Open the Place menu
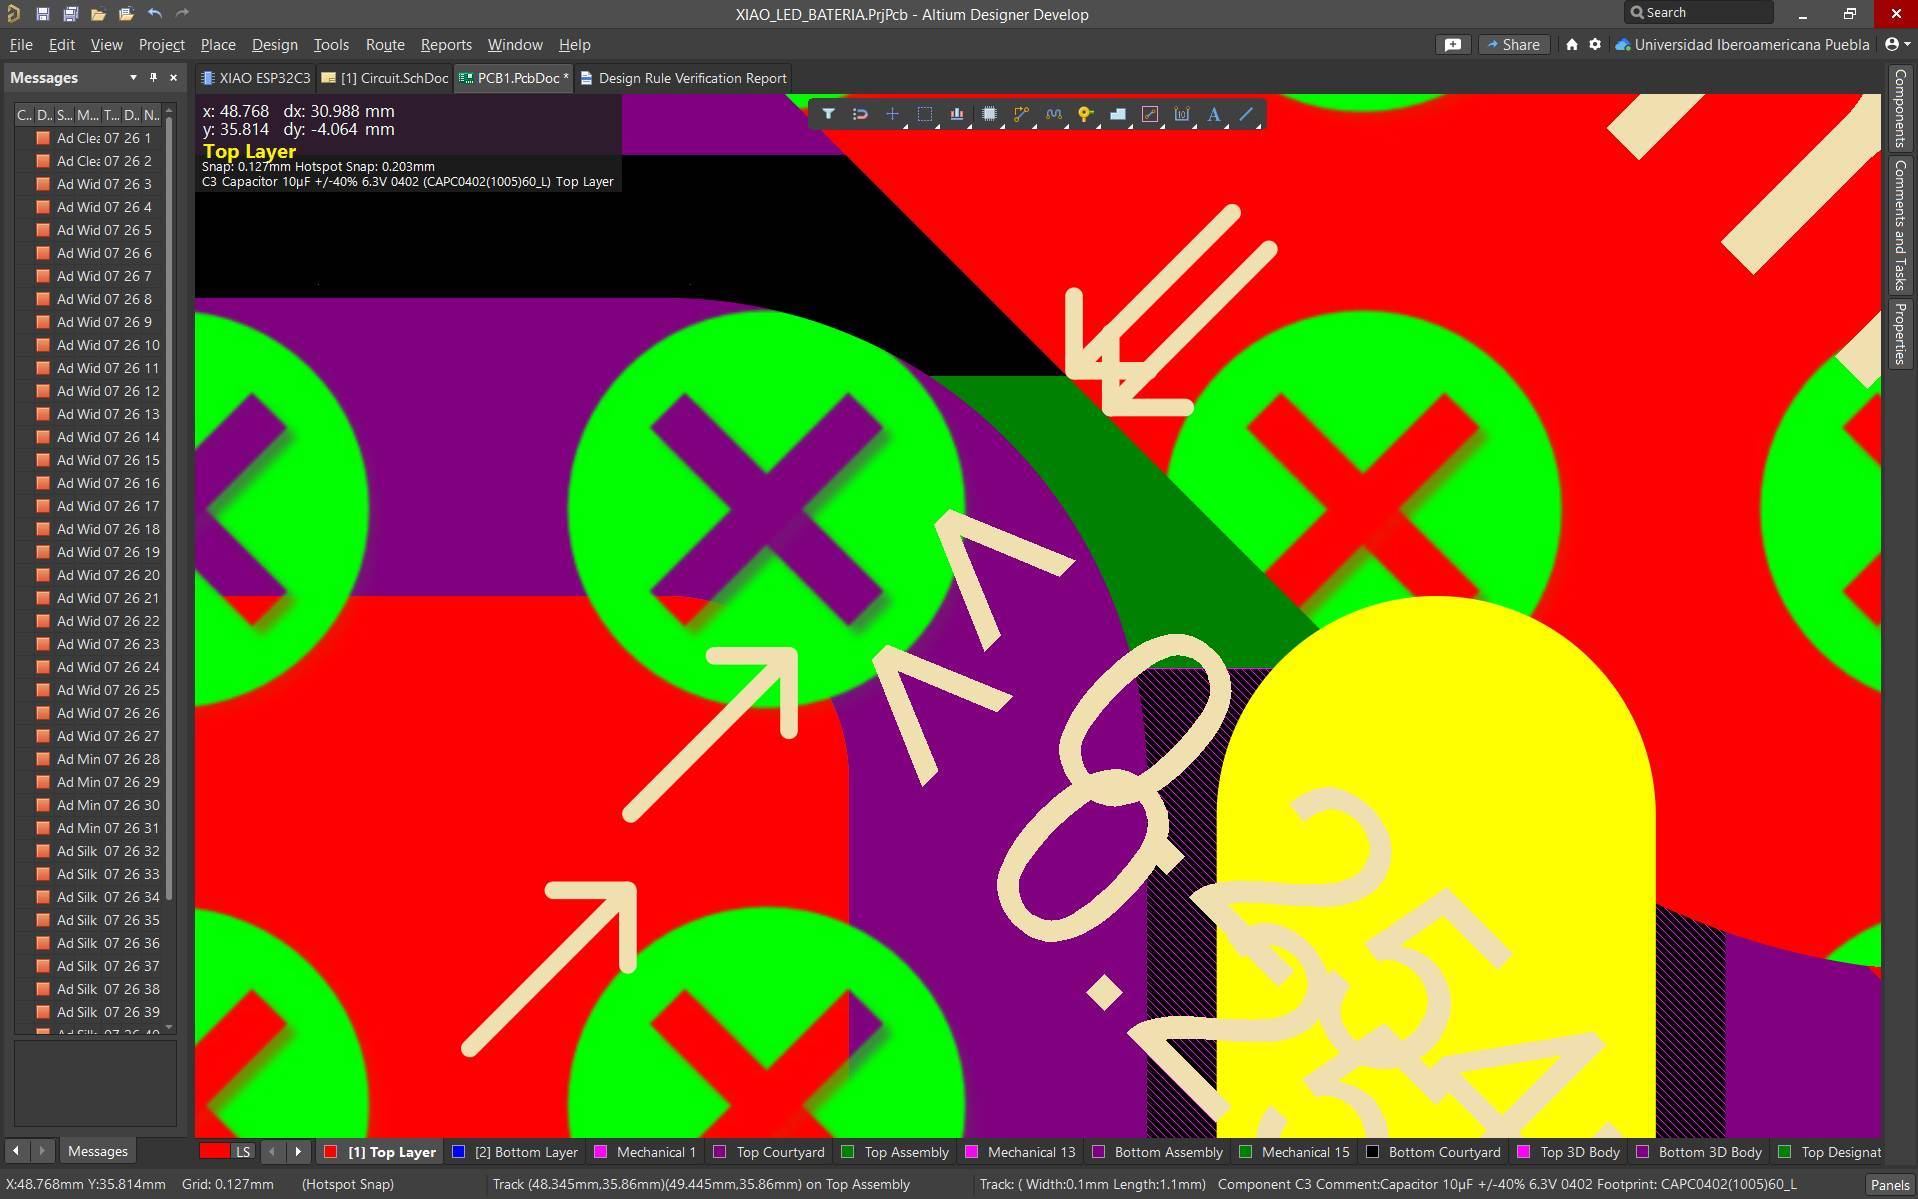 coord(218,45)
